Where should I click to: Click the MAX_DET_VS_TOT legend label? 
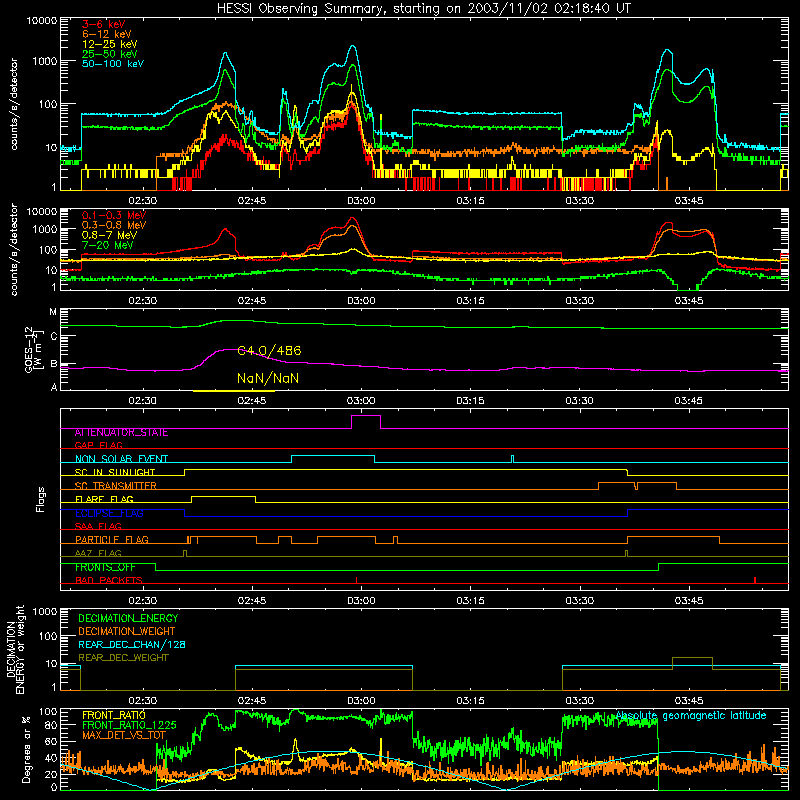(124, 735)
